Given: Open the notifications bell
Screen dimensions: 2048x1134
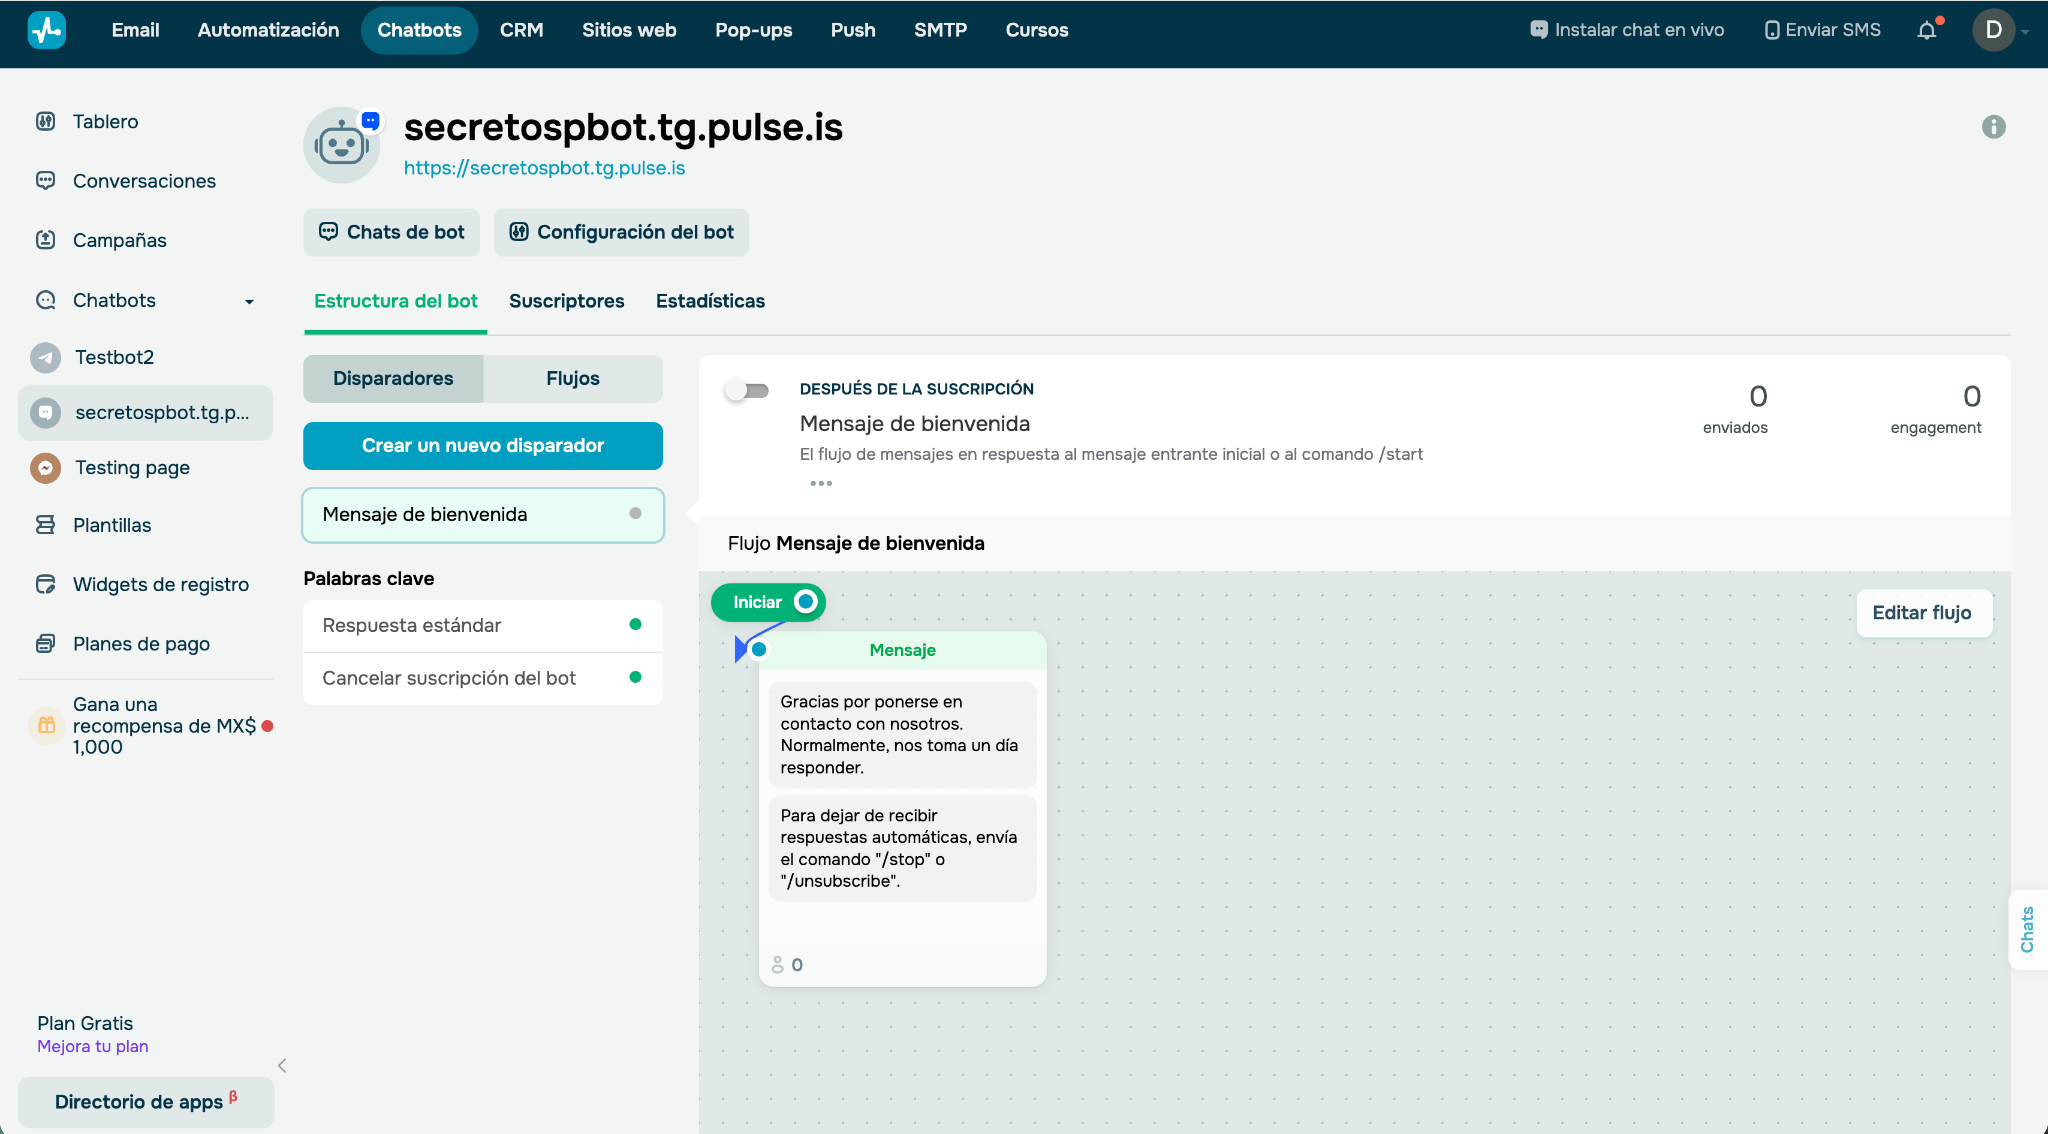Looking at the screenshot, I should [1927, 30].
